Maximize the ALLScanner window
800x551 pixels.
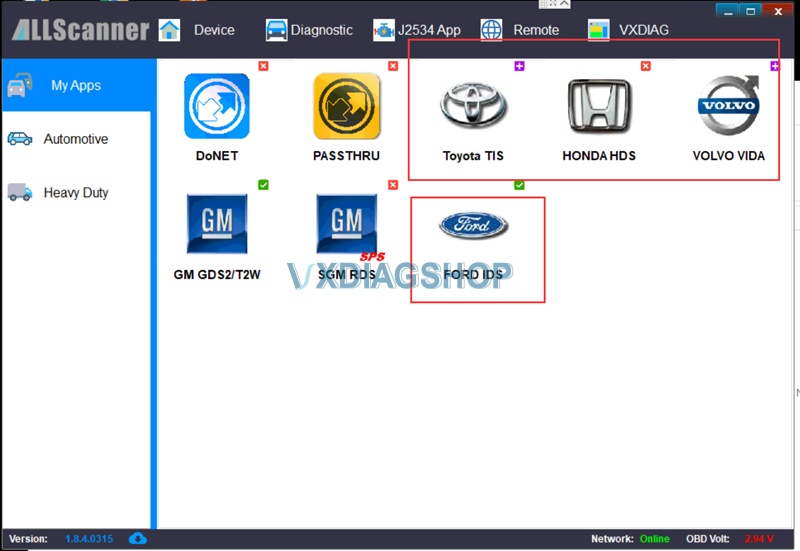(751, 11)
